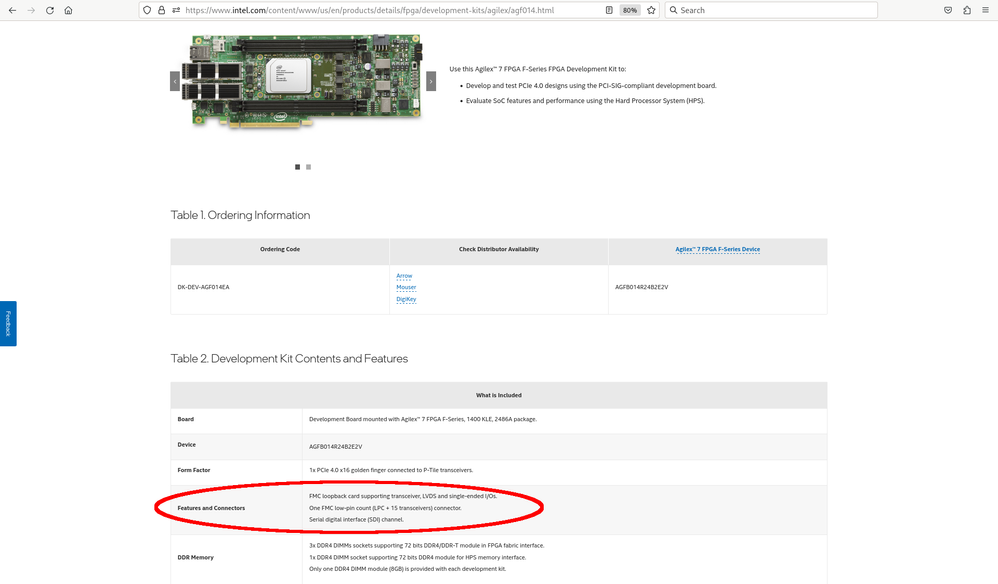The width and height of the screenshot is (998, 584).
Task: Click the FPGA development board photo
Action: click(x=302, y=81)
